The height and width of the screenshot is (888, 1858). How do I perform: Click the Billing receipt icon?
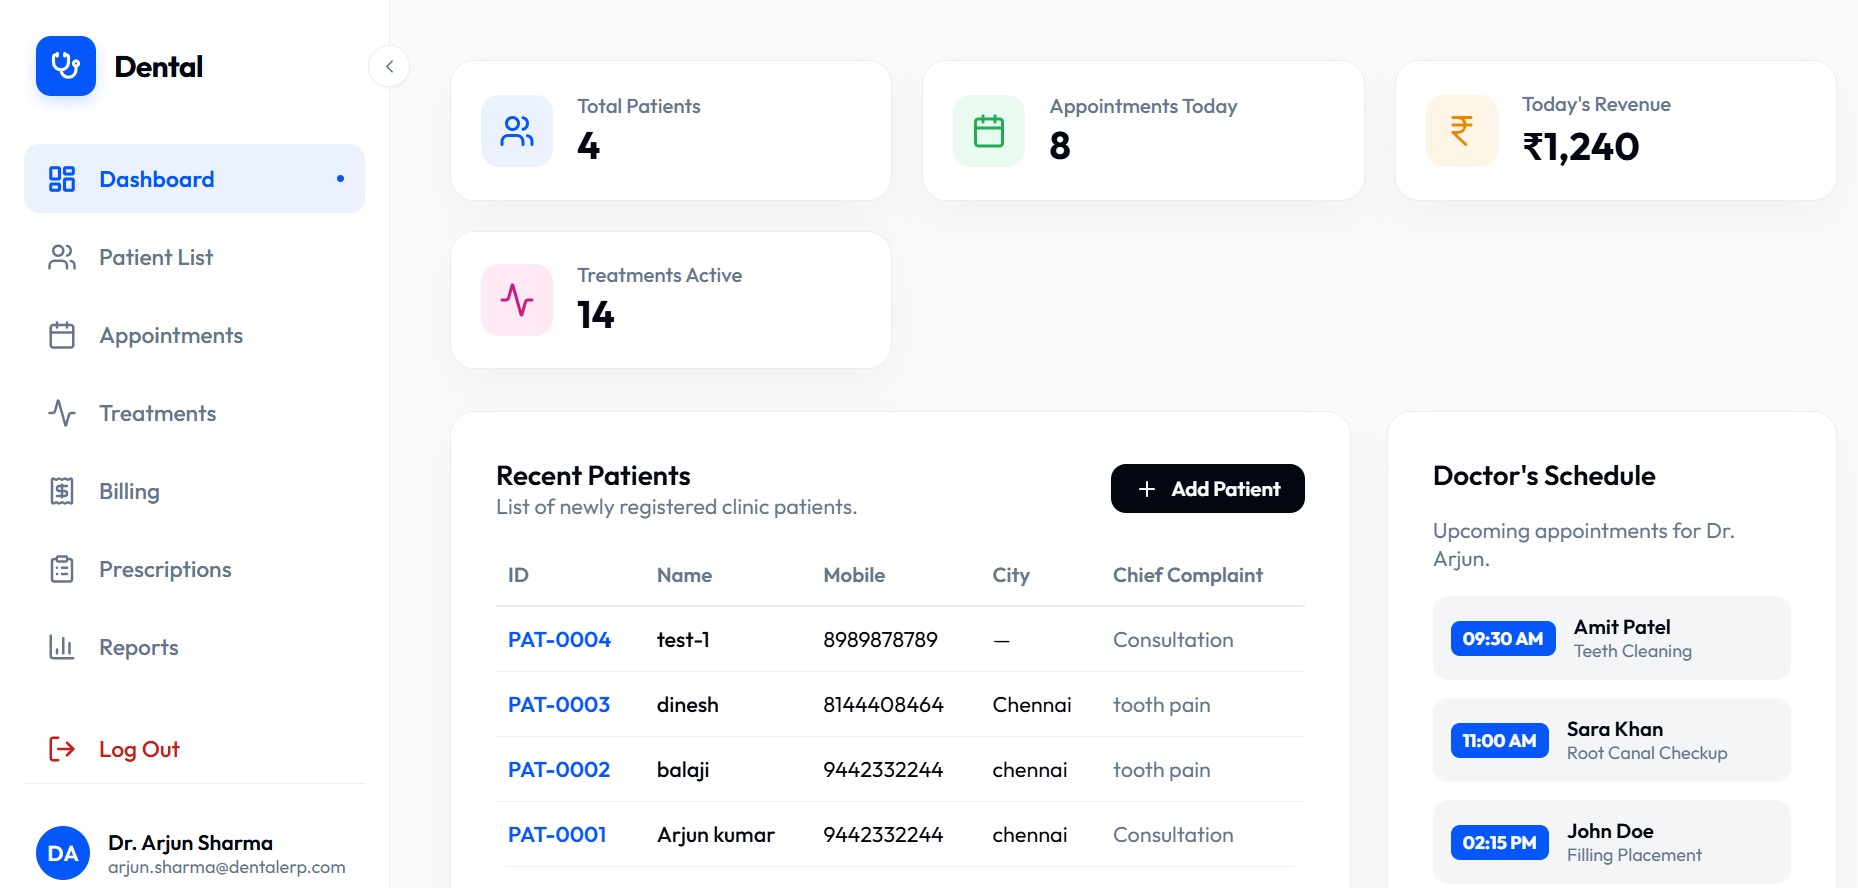click(62, 491)
